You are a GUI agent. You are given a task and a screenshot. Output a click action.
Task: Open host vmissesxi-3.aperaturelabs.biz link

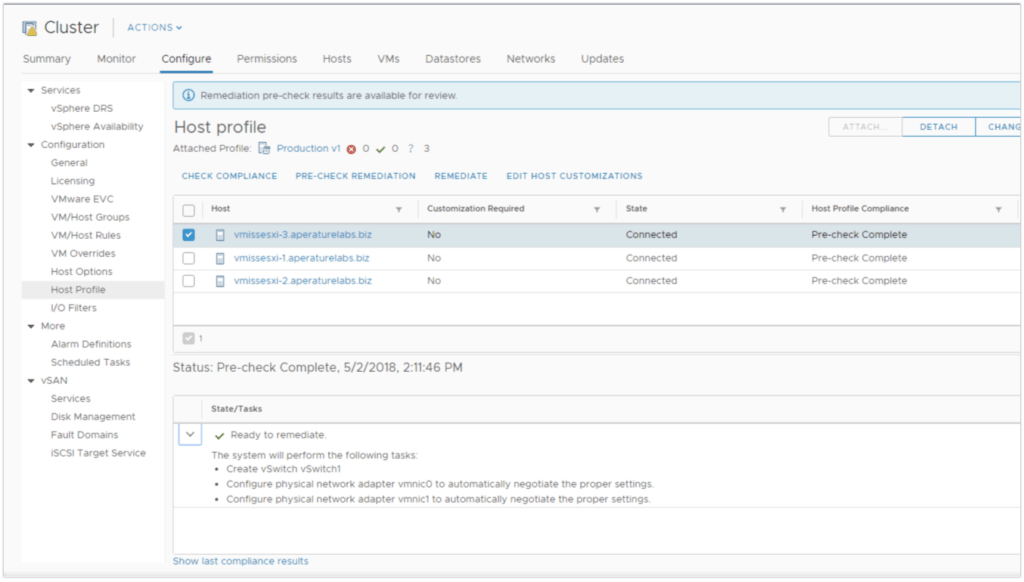pyautogui.click(x=302, y=234)
